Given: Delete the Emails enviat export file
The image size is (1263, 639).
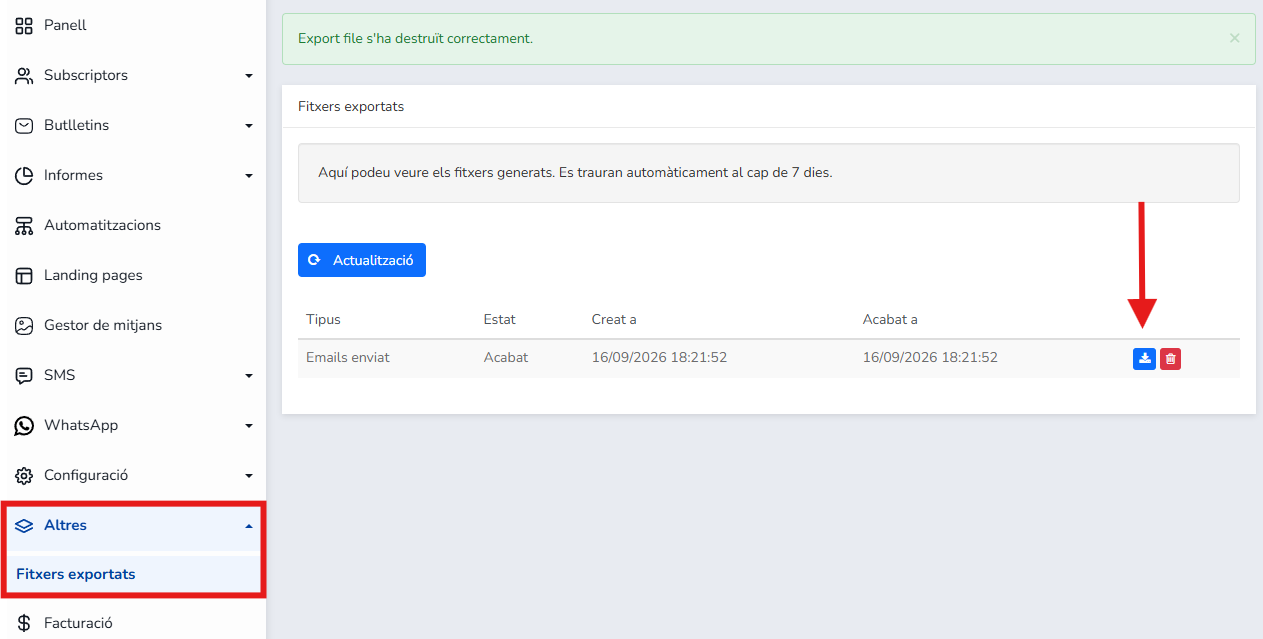Looking at the screenshot, I should pos(1170,358).
